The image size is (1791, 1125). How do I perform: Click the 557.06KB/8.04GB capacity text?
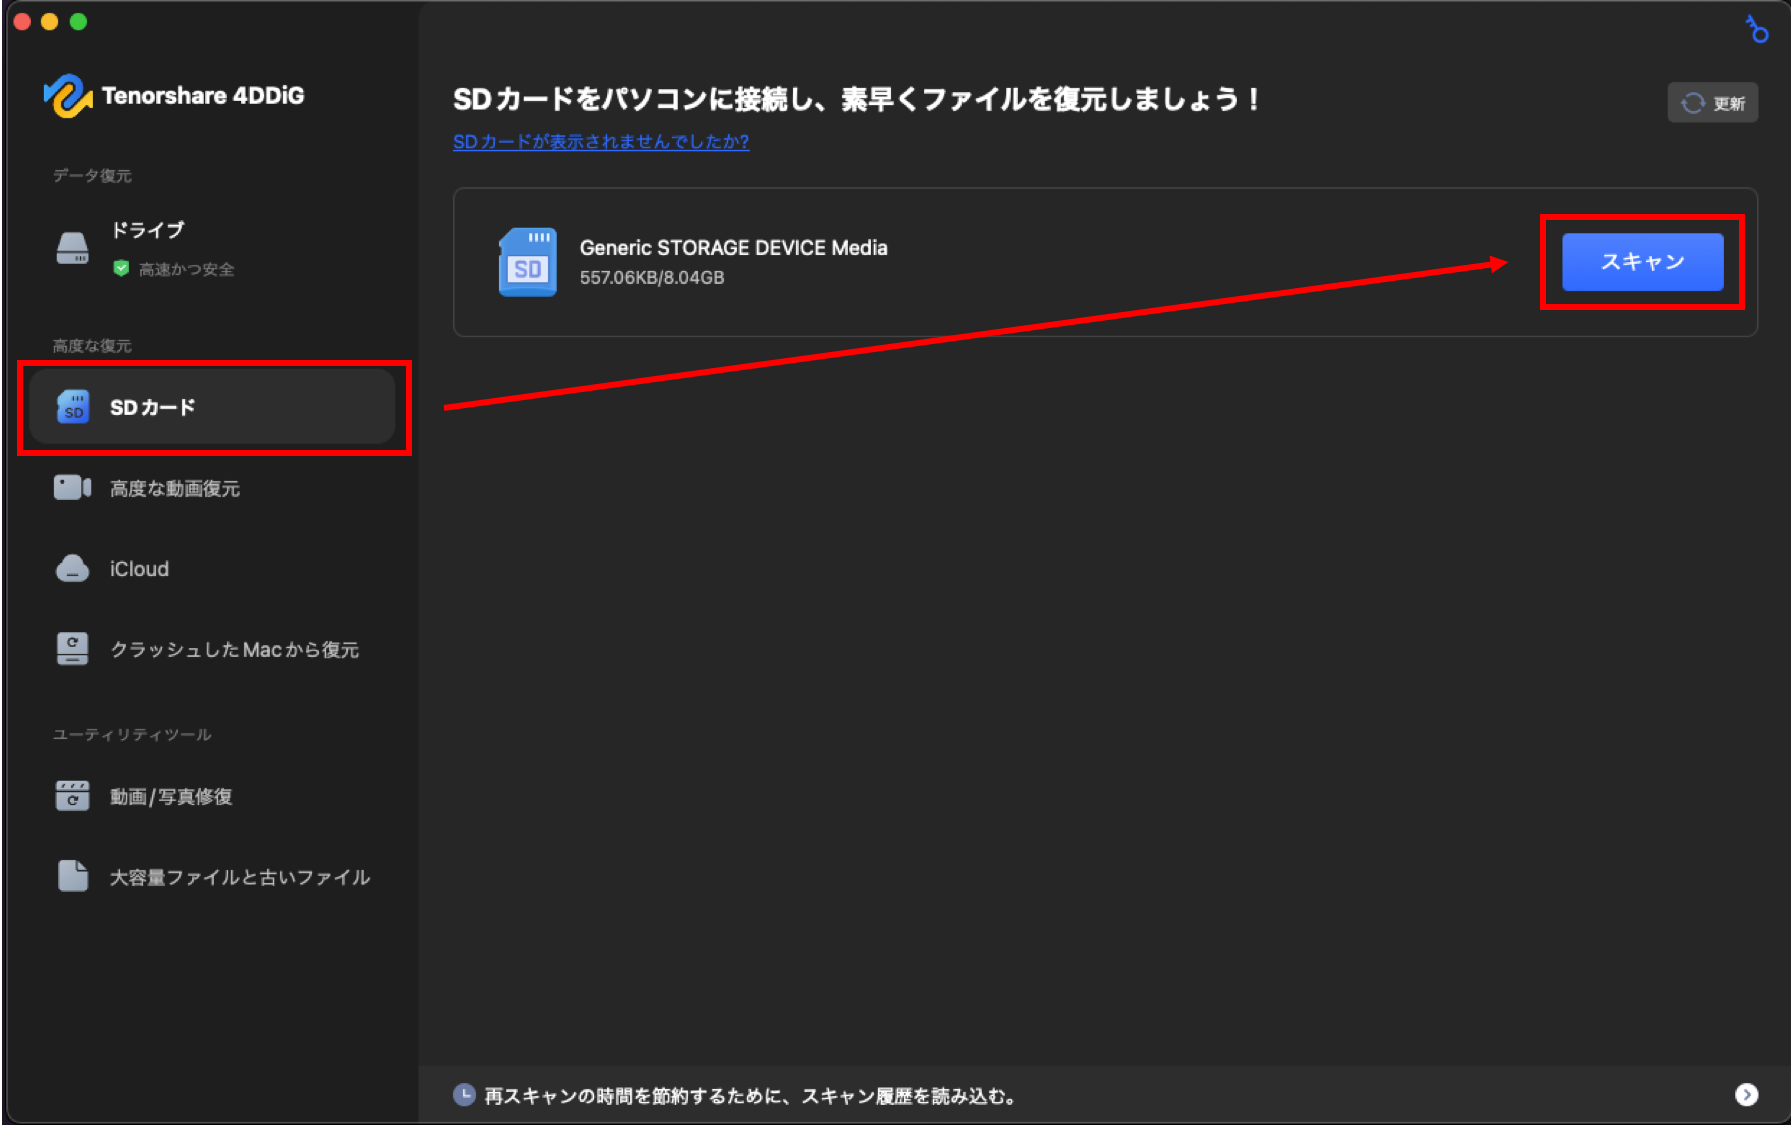click(652, 278)
